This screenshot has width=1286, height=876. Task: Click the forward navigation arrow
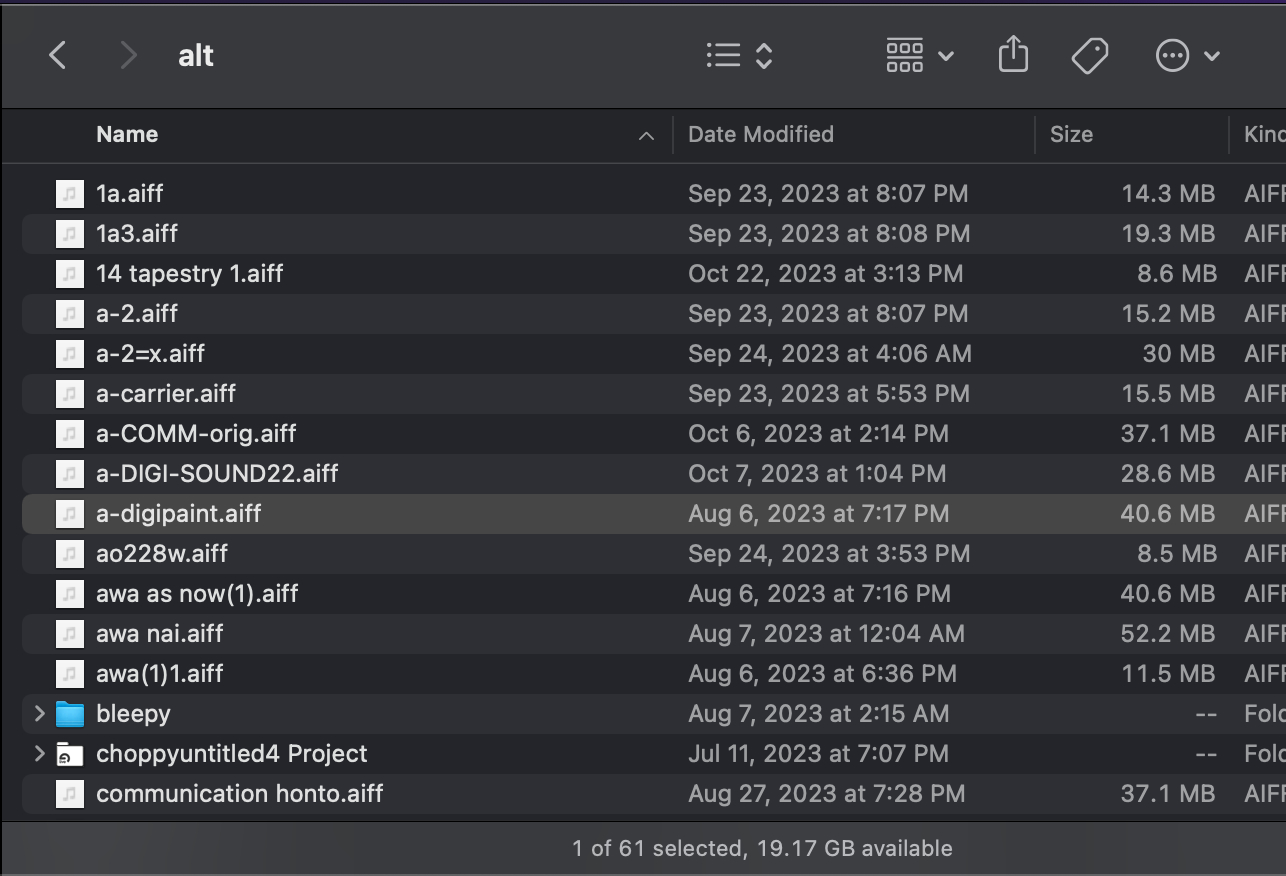[127, 56]
